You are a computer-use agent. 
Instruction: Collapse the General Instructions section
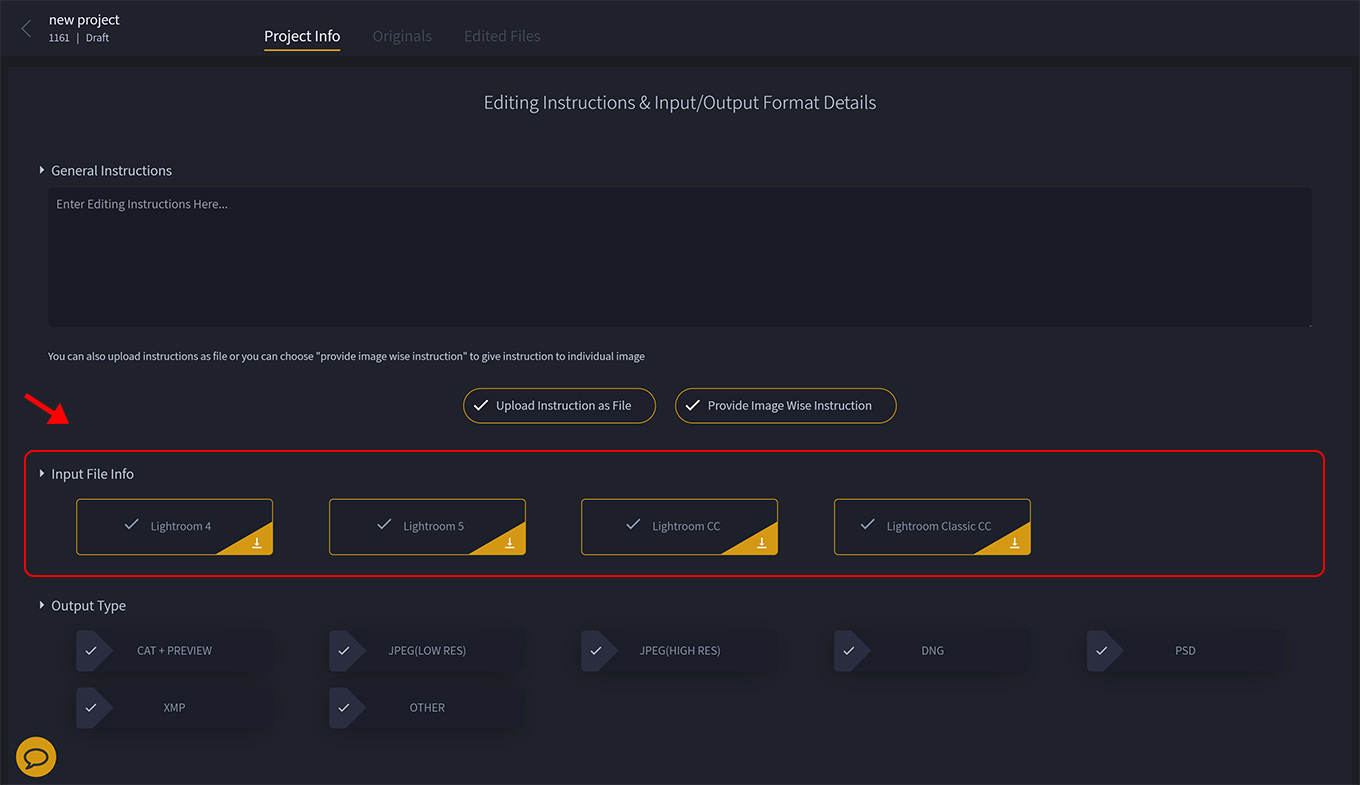tap(42, 170)
